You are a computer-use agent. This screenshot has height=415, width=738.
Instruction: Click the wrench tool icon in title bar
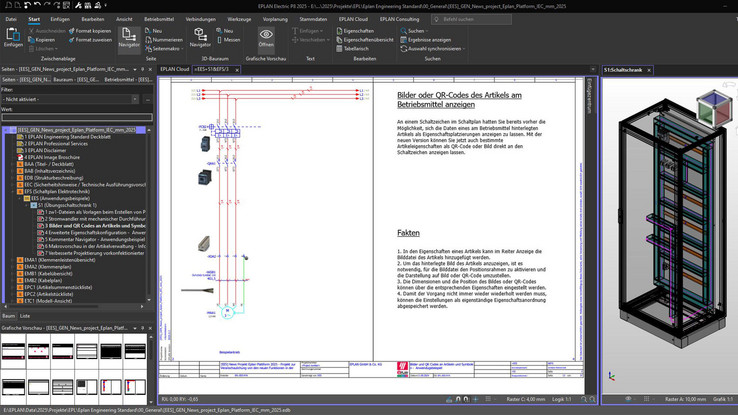pos(78,5)
